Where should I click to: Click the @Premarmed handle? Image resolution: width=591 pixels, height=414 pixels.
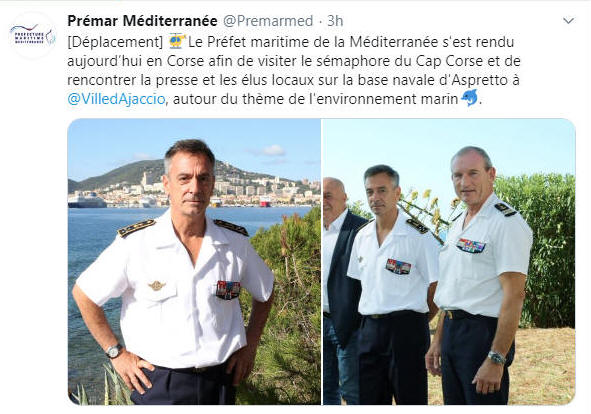click(268, 21)
